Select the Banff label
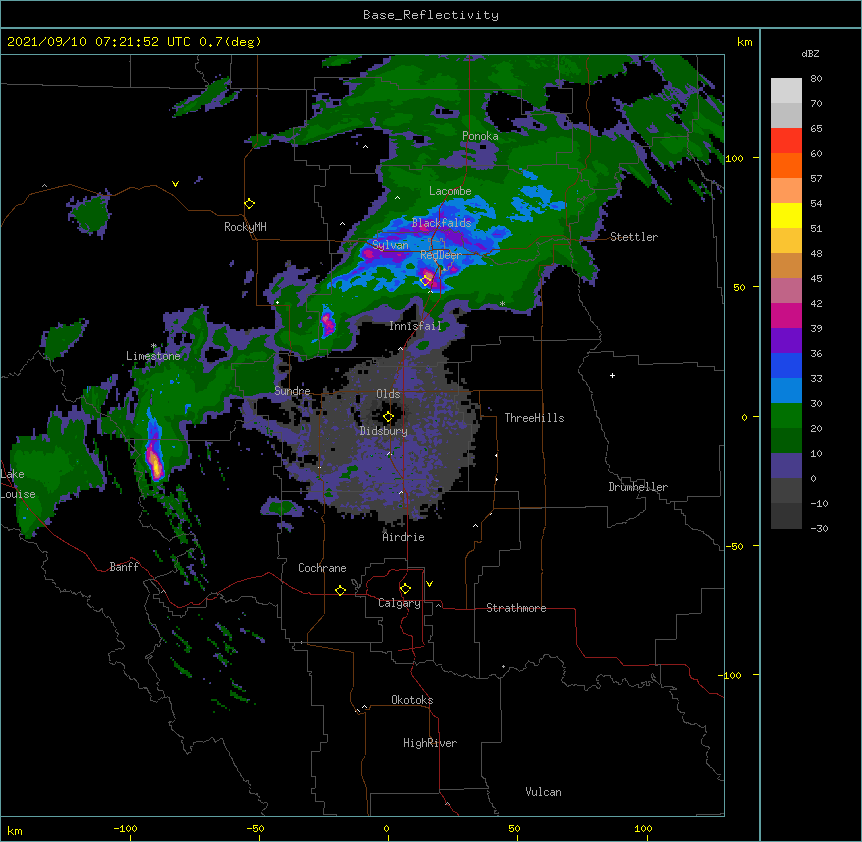This screenshot has width=862, height=842. point(124,567)
